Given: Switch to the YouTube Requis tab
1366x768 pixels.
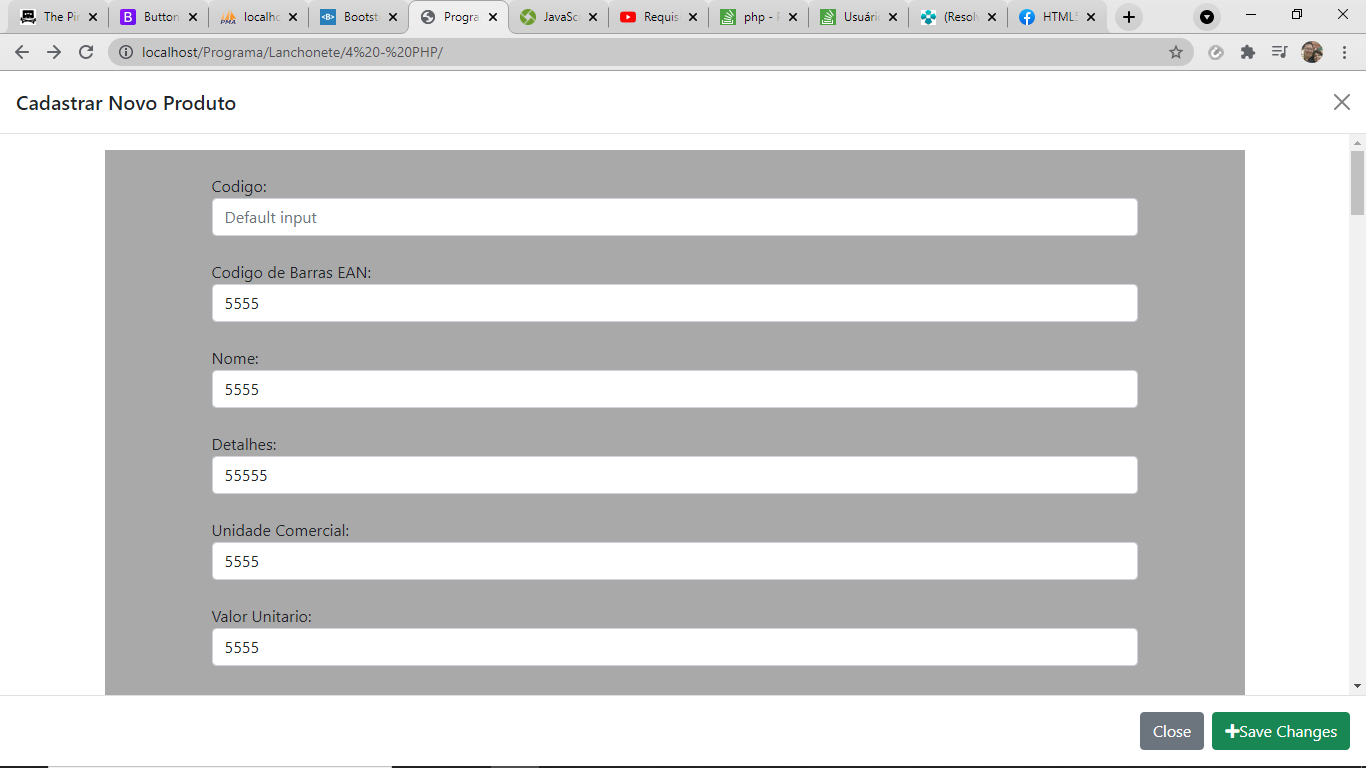Looking at the screenshot, I should (658, 17).
